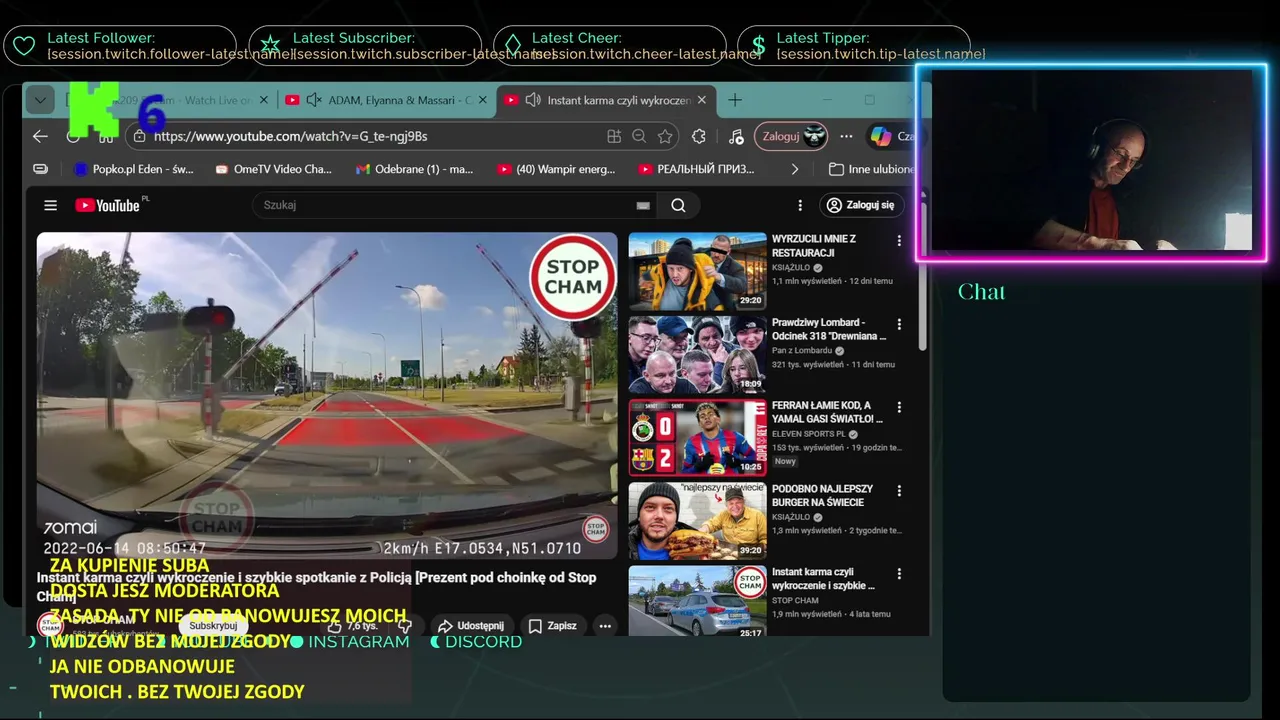Click the 'INSTAGRAM' overlay label
Viewport: 1280px width, 720px height.
(358, 642)
